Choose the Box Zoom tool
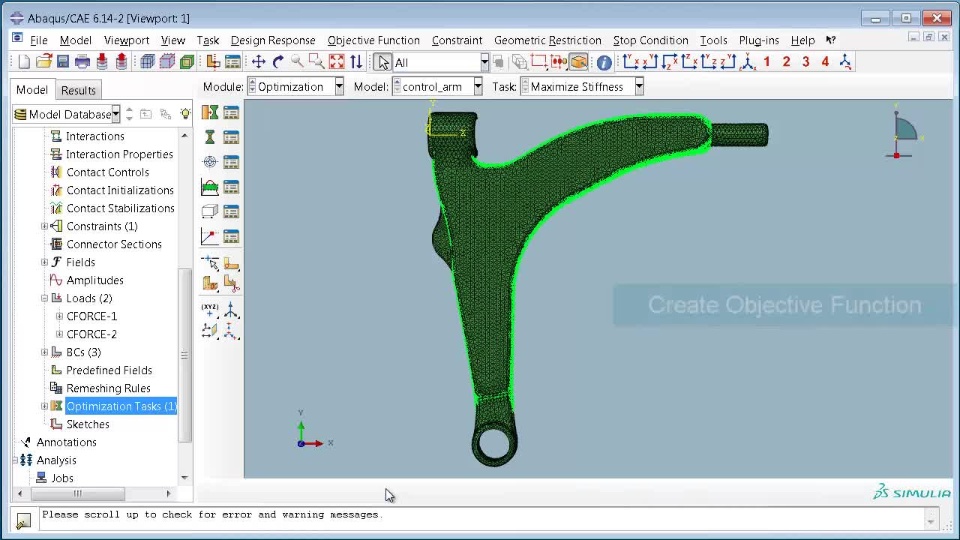960x540 pixels. coord(317,62)
